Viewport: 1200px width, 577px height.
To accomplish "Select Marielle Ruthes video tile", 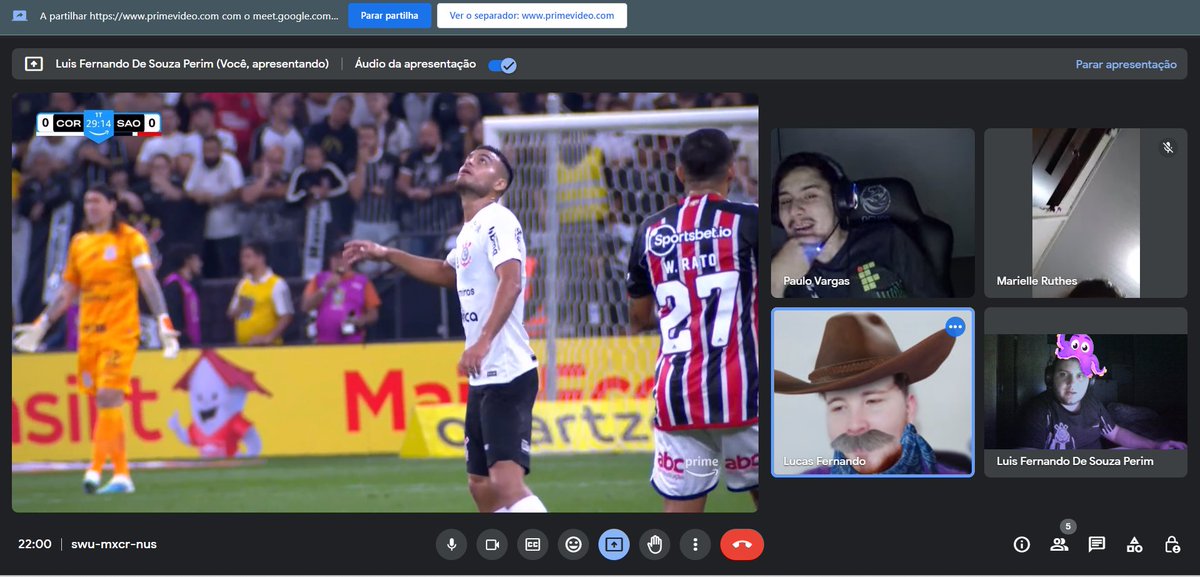I will pyautogui.click(x=1086, y=213).
